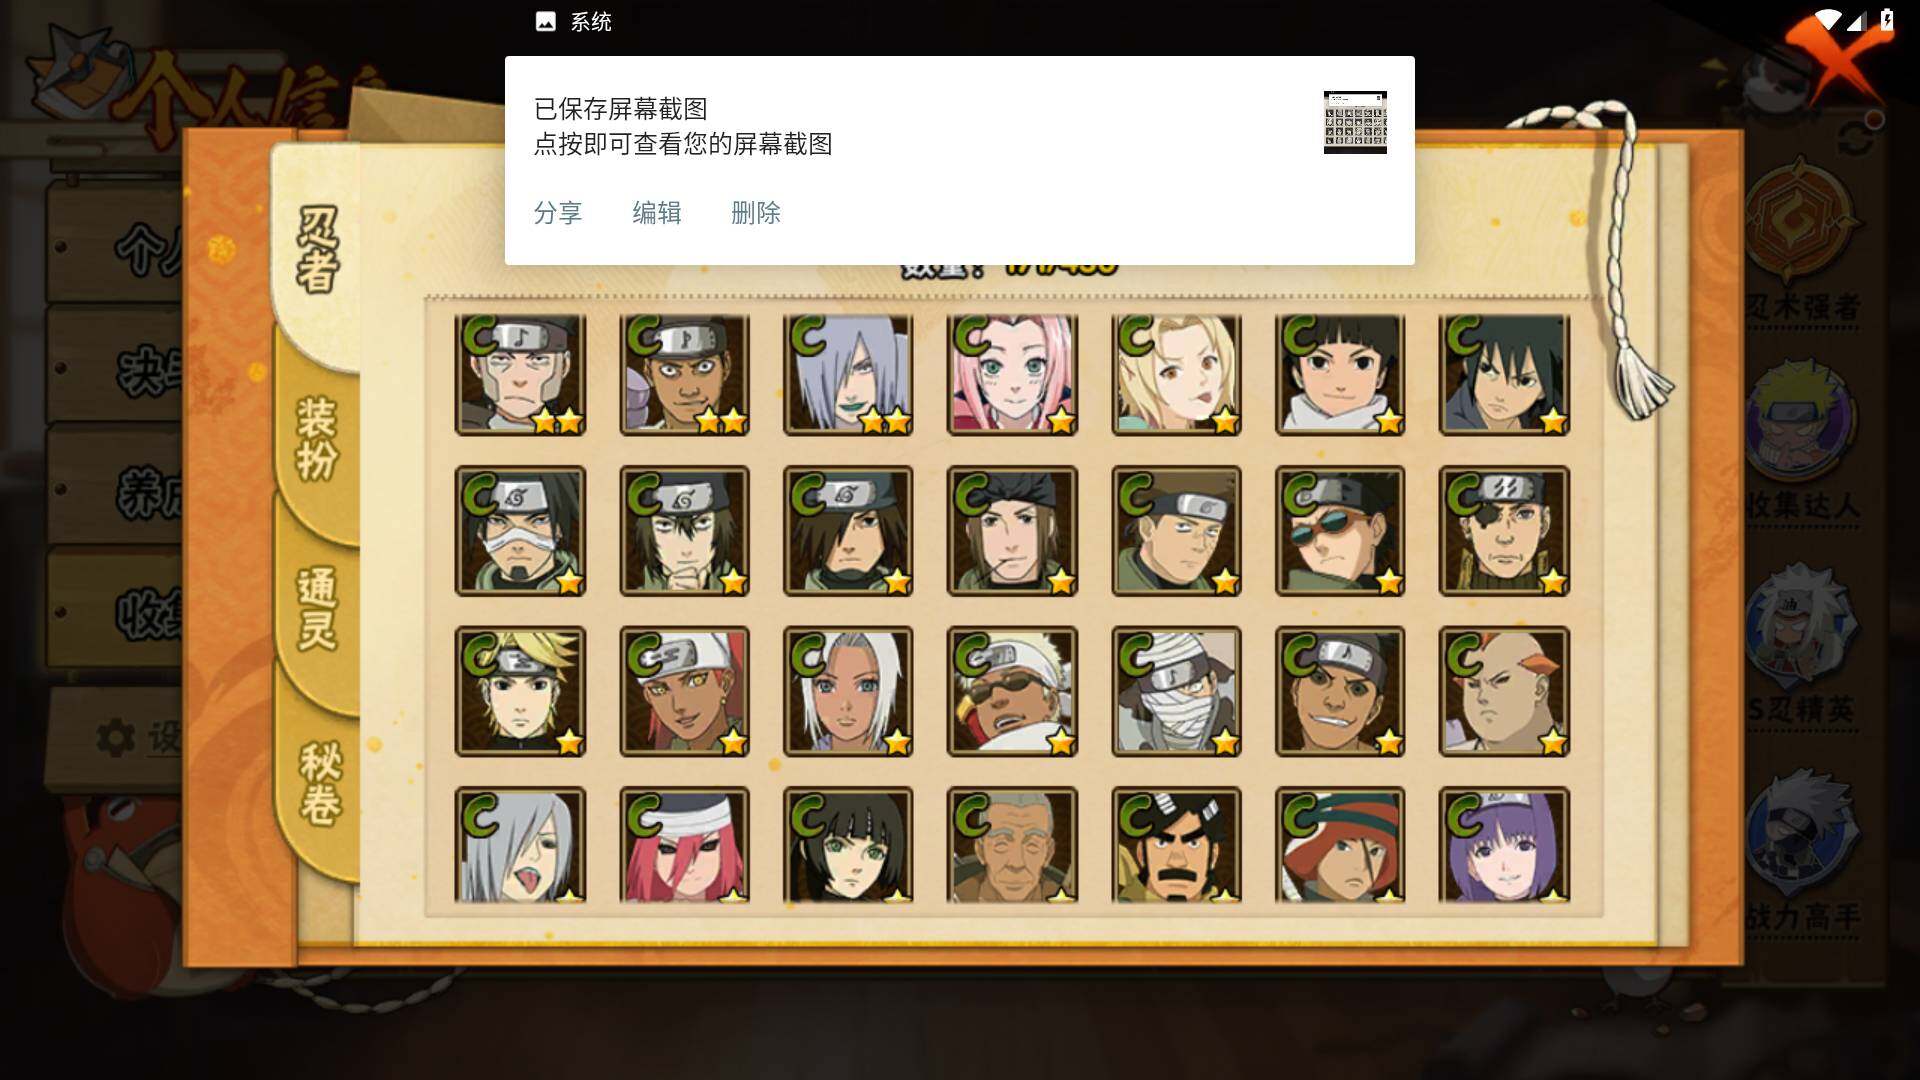The height and width of the screenshot is (1080, 1920).
Task: Choose the purple-haired ninja in the bottom row
Action: pos(1504,846)
